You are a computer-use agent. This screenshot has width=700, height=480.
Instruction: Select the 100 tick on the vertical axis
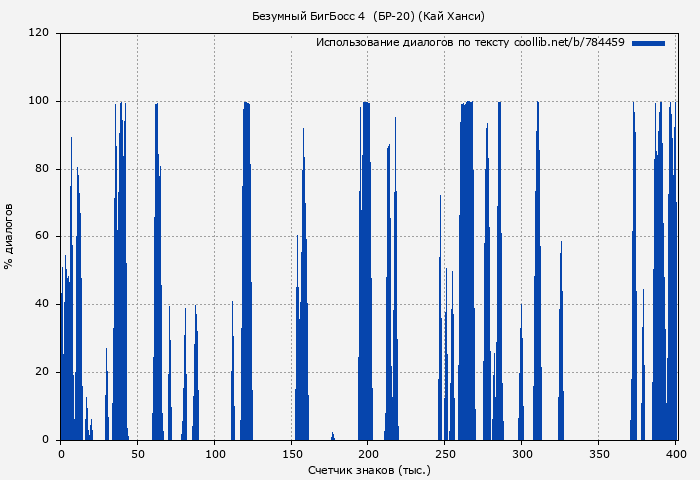pyautogui.click(x=39, y=101)
